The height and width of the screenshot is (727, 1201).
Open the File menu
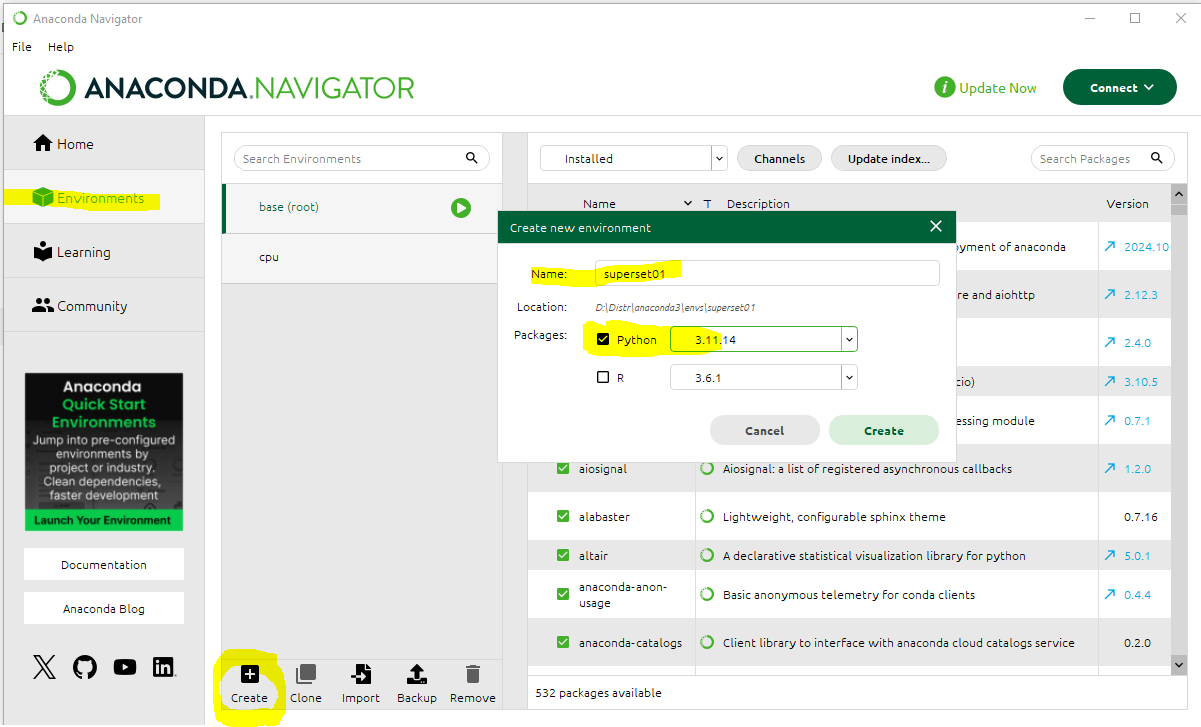pyautogui.click(x=22, y=47)
